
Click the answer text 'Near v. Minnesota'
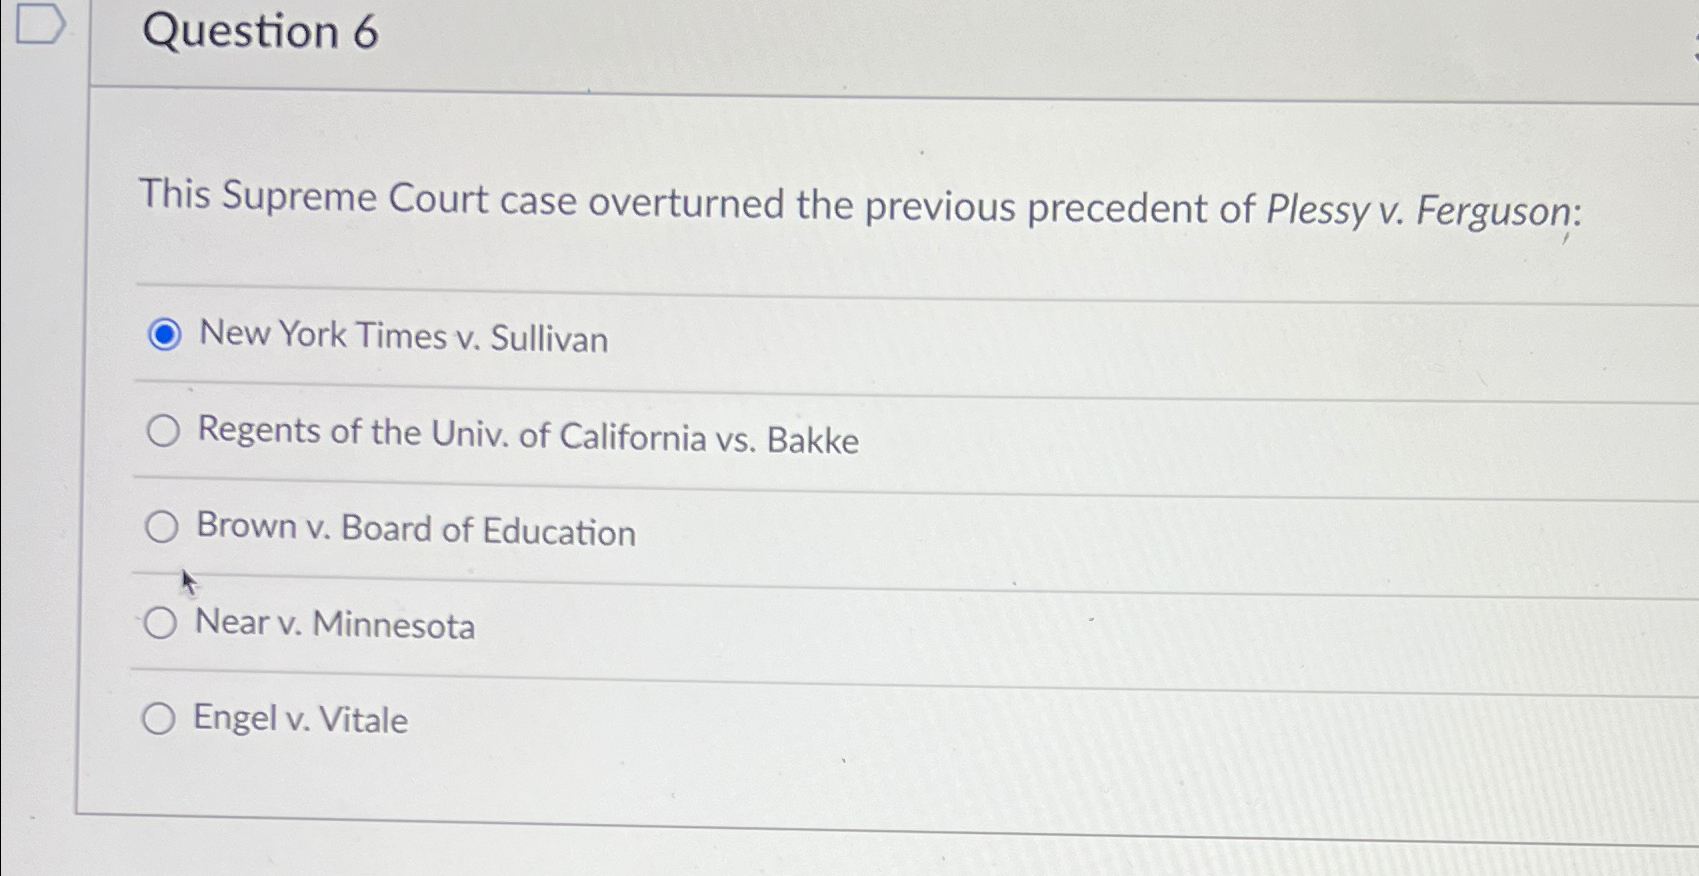click(335, 626)
